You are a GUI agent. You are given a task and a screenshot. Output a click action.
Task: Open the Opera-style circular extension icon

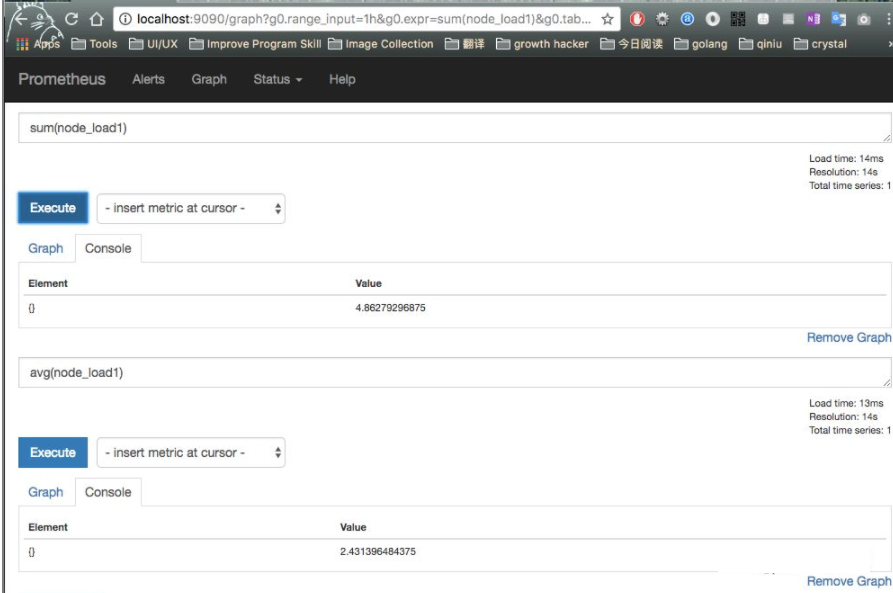pyautogui.click(x=712, y=18)
